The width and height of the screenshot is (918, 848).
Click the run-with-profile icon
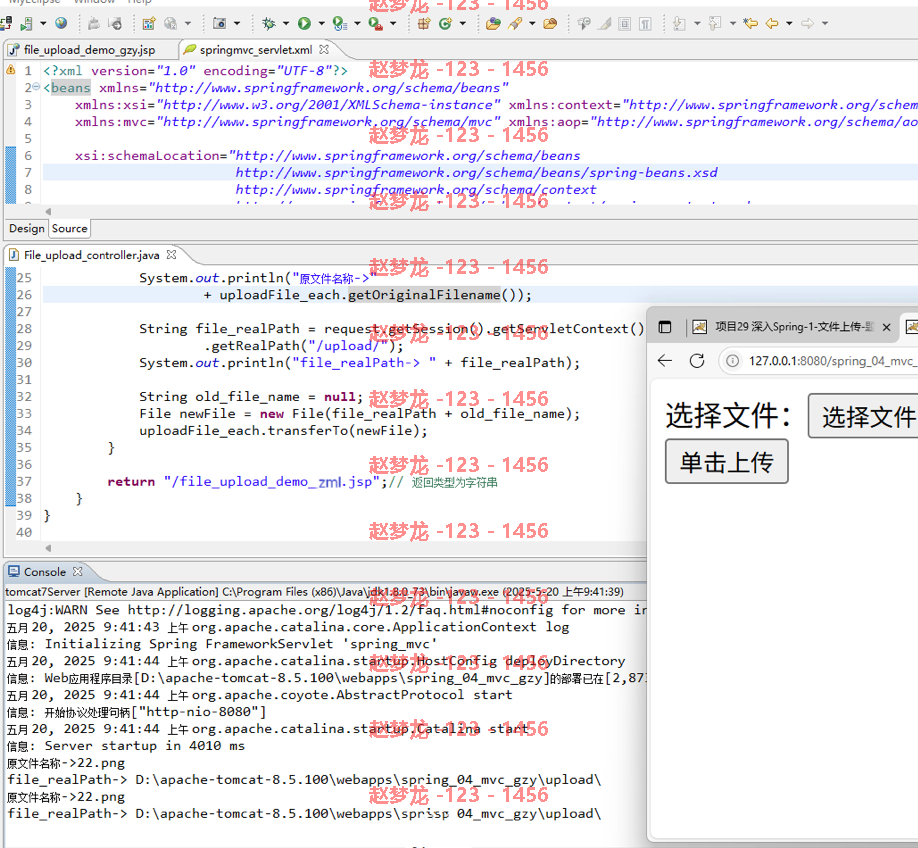[340, 23]
